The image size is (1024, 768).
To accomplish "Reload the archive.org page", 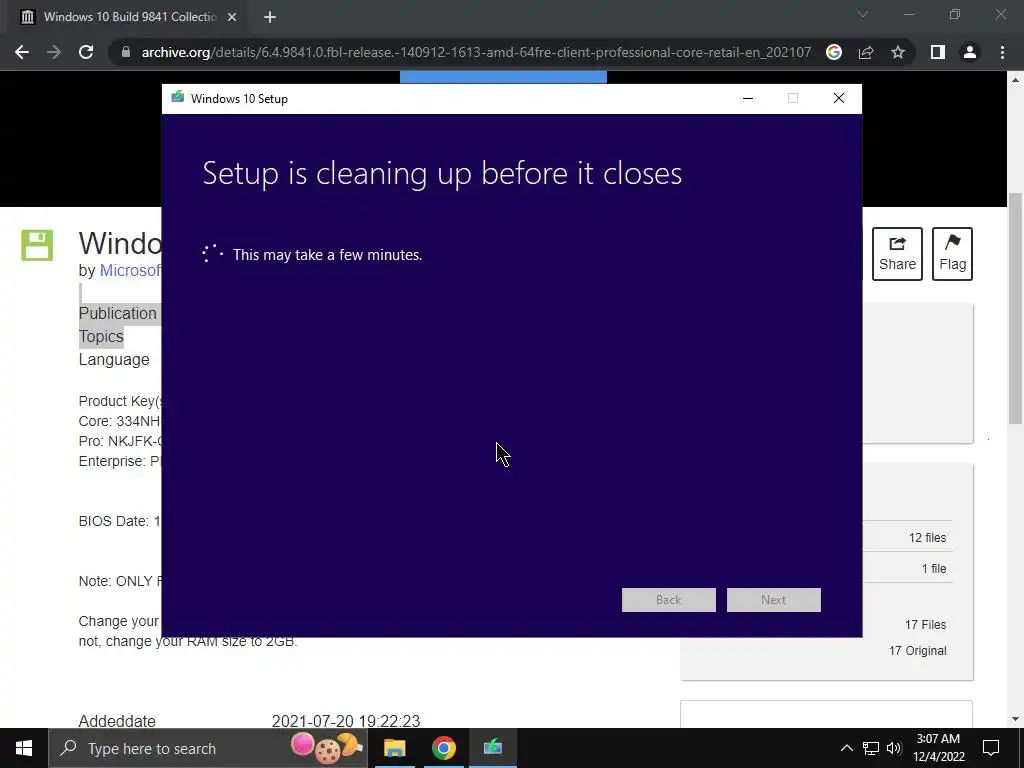I will coord(86,52).
